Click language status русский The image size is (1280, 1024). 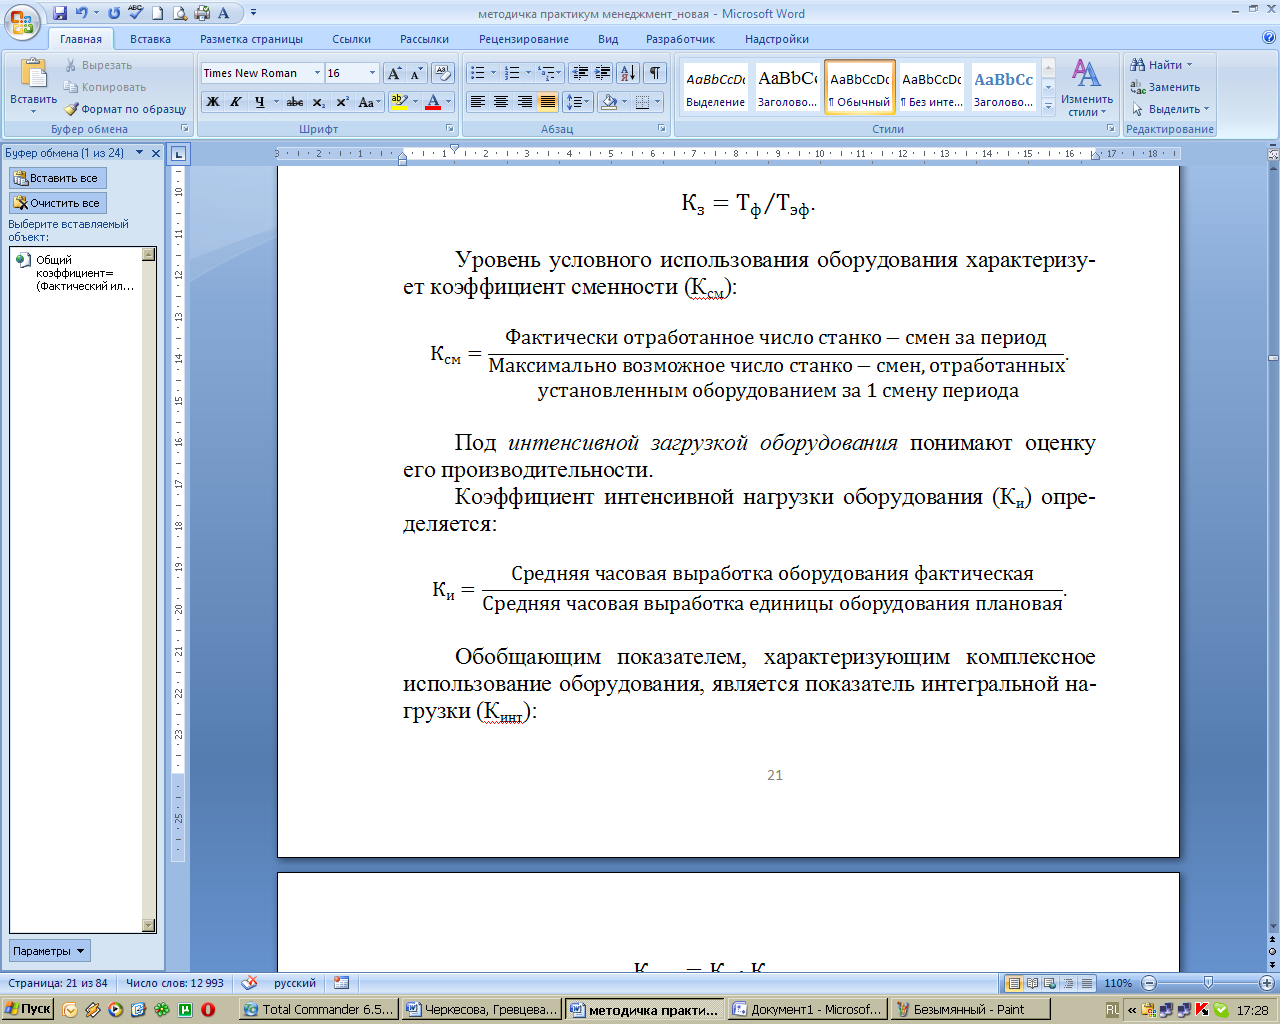click(295, 983)
